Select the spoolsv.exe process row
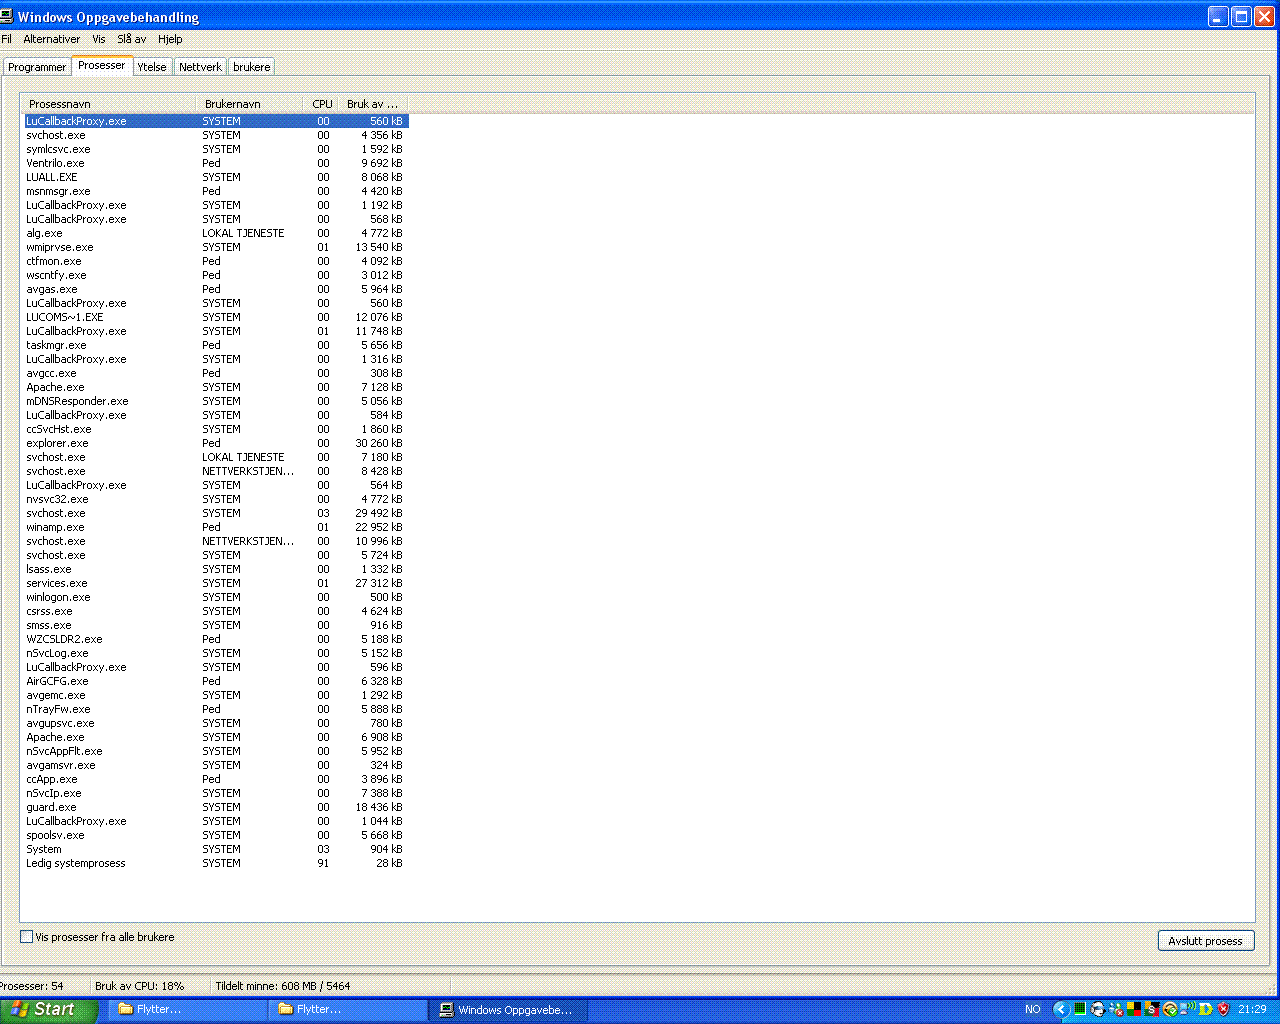Screen dimensions: 1280x1024 216,835
